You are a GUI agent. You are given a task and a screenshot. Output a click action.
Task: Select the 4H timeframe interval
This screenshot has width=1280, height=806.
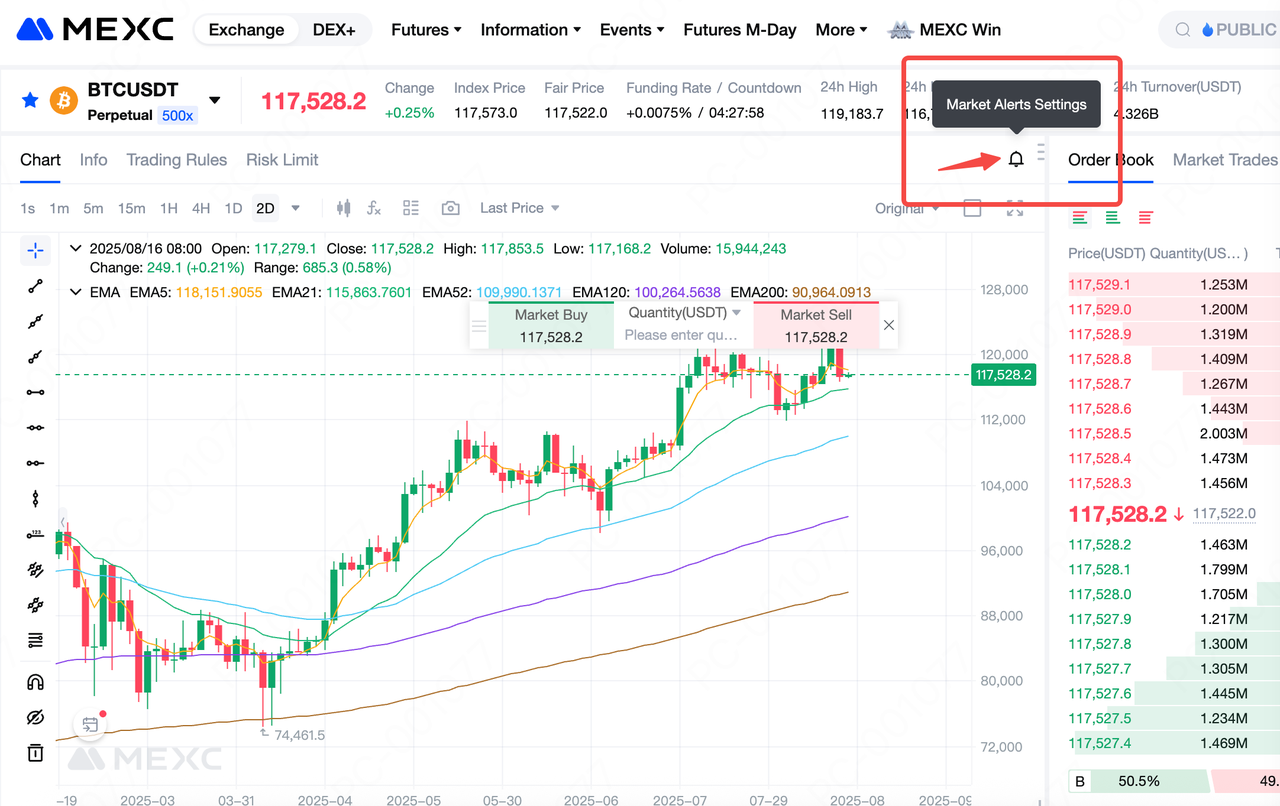201,208
